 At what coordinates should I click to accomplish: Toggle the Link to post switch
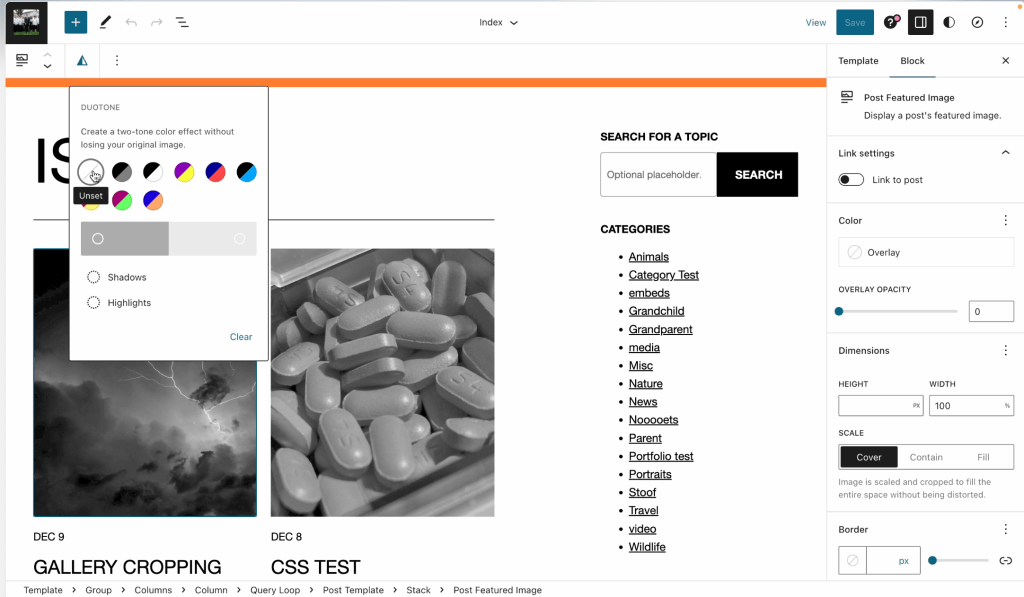[x=851, y=180]
